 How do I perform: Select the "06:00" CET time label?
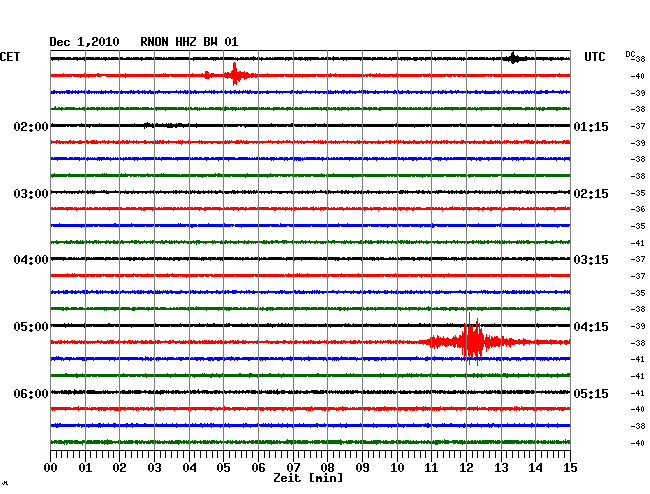point(31,393)
